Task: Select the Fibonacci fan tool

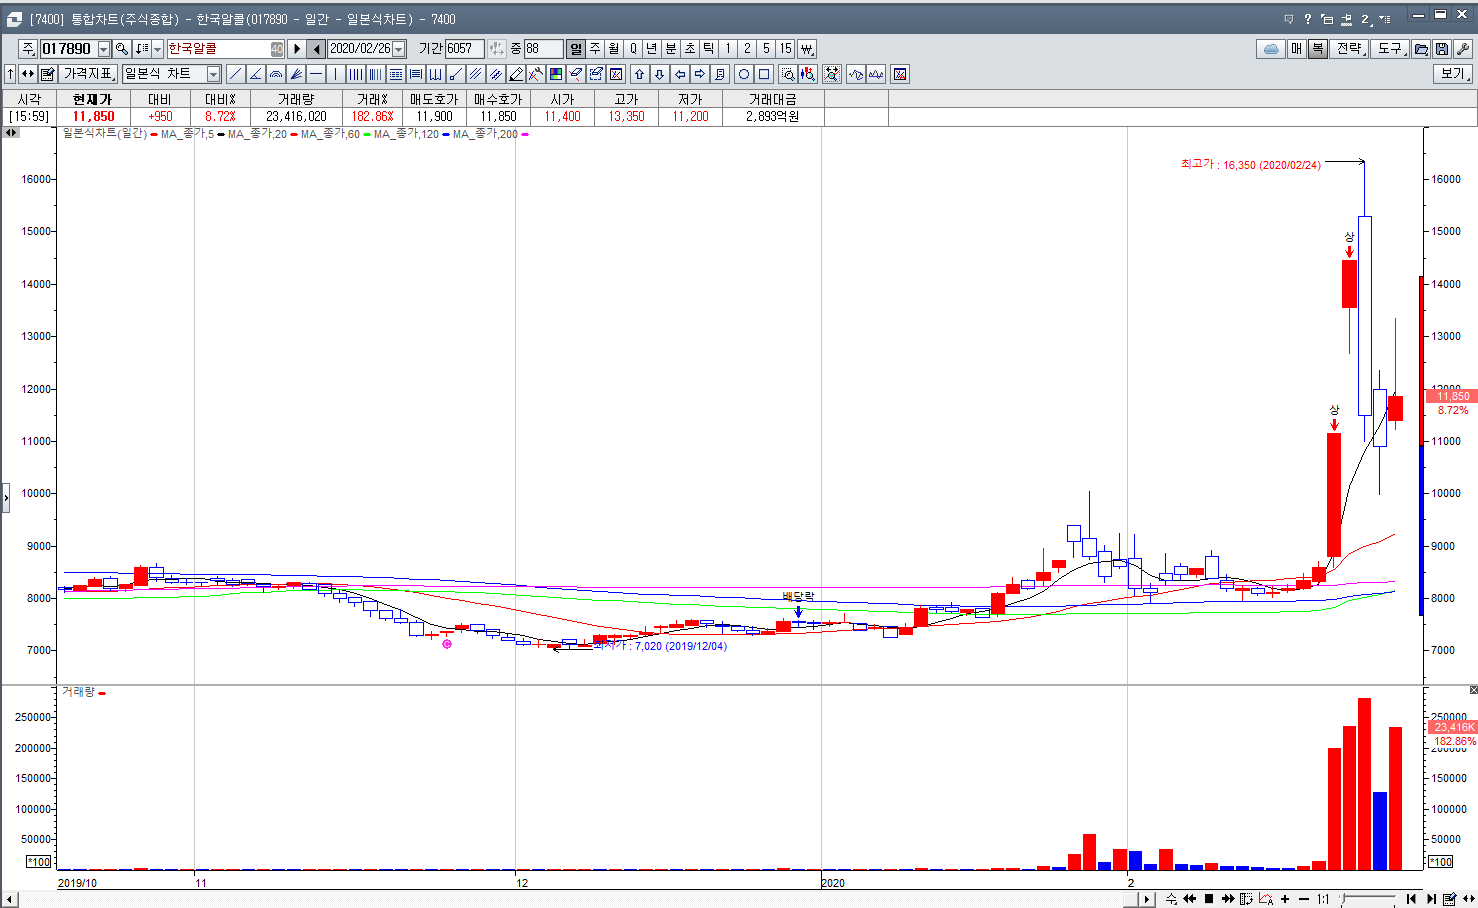Action: (296, 74)
